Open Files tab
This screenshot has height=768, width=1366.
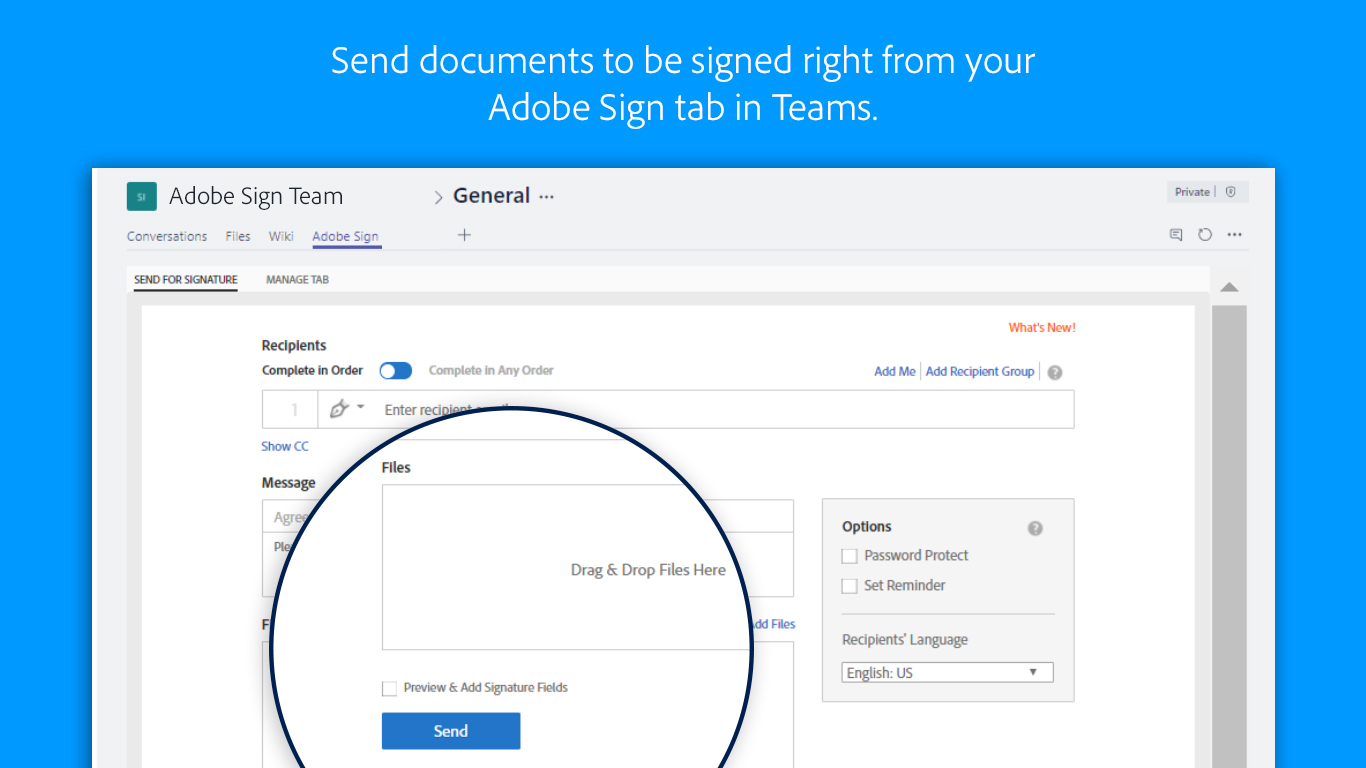click(238, 236)
